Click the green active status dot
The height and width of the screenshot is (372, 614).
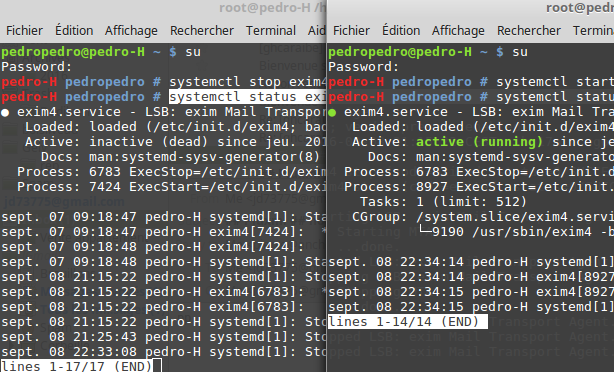332,113
